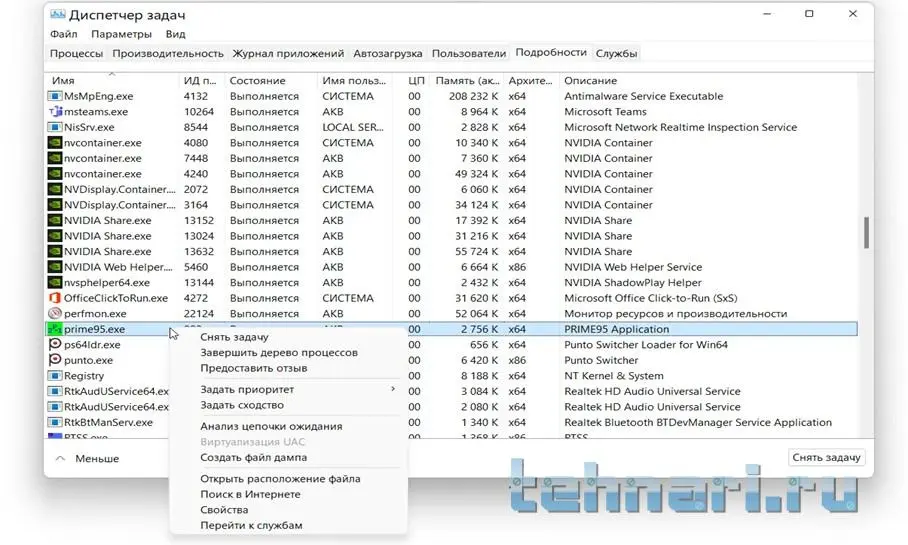Image resolution: width=908 pixels, height=545 pixels.
Task: Click the ps64ldr.exe icon
Action: pyautogui.click(x=54, y=345)
